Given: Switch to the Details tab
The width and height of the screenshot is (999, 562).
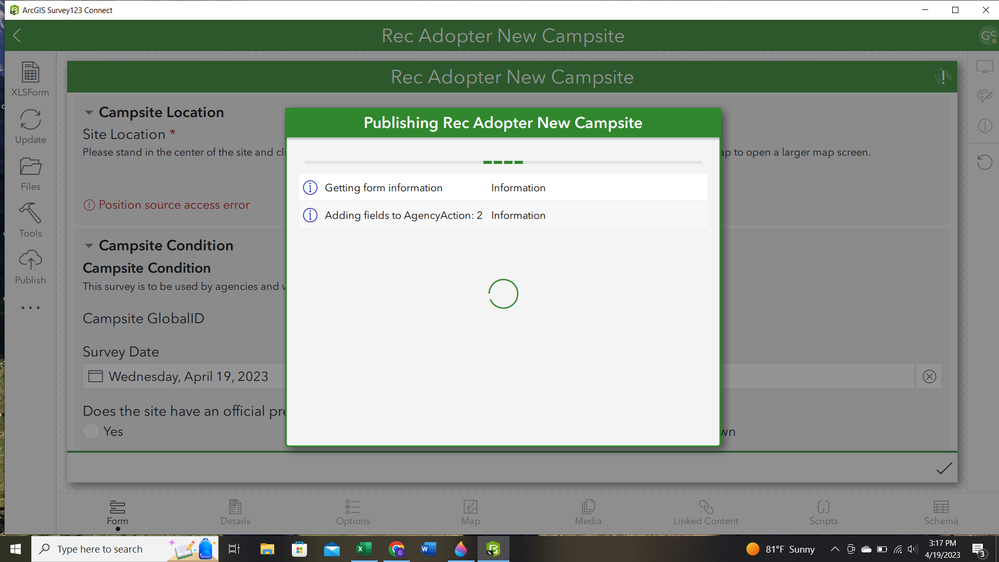Looking at the screenshot, I should [235, 512].
